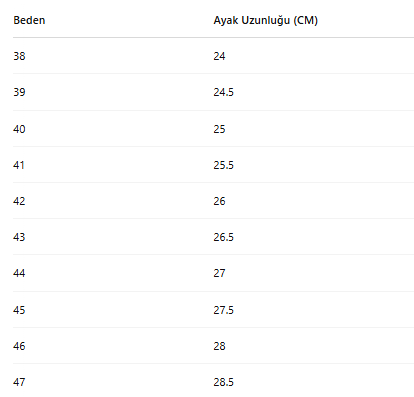Select size 42 in Beden column
This screenshot has height=397, width=414.
pos(19,201)
